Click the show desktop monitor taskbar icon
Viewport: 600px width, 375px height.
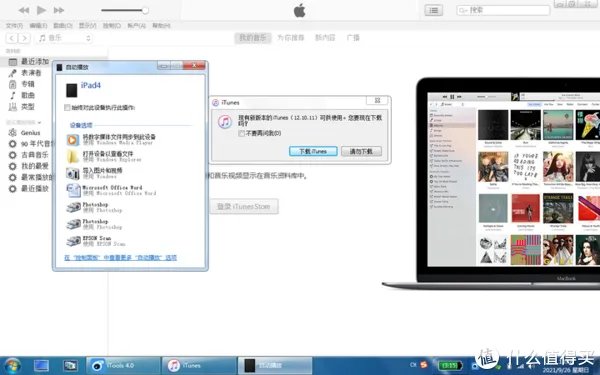point(41,365)
